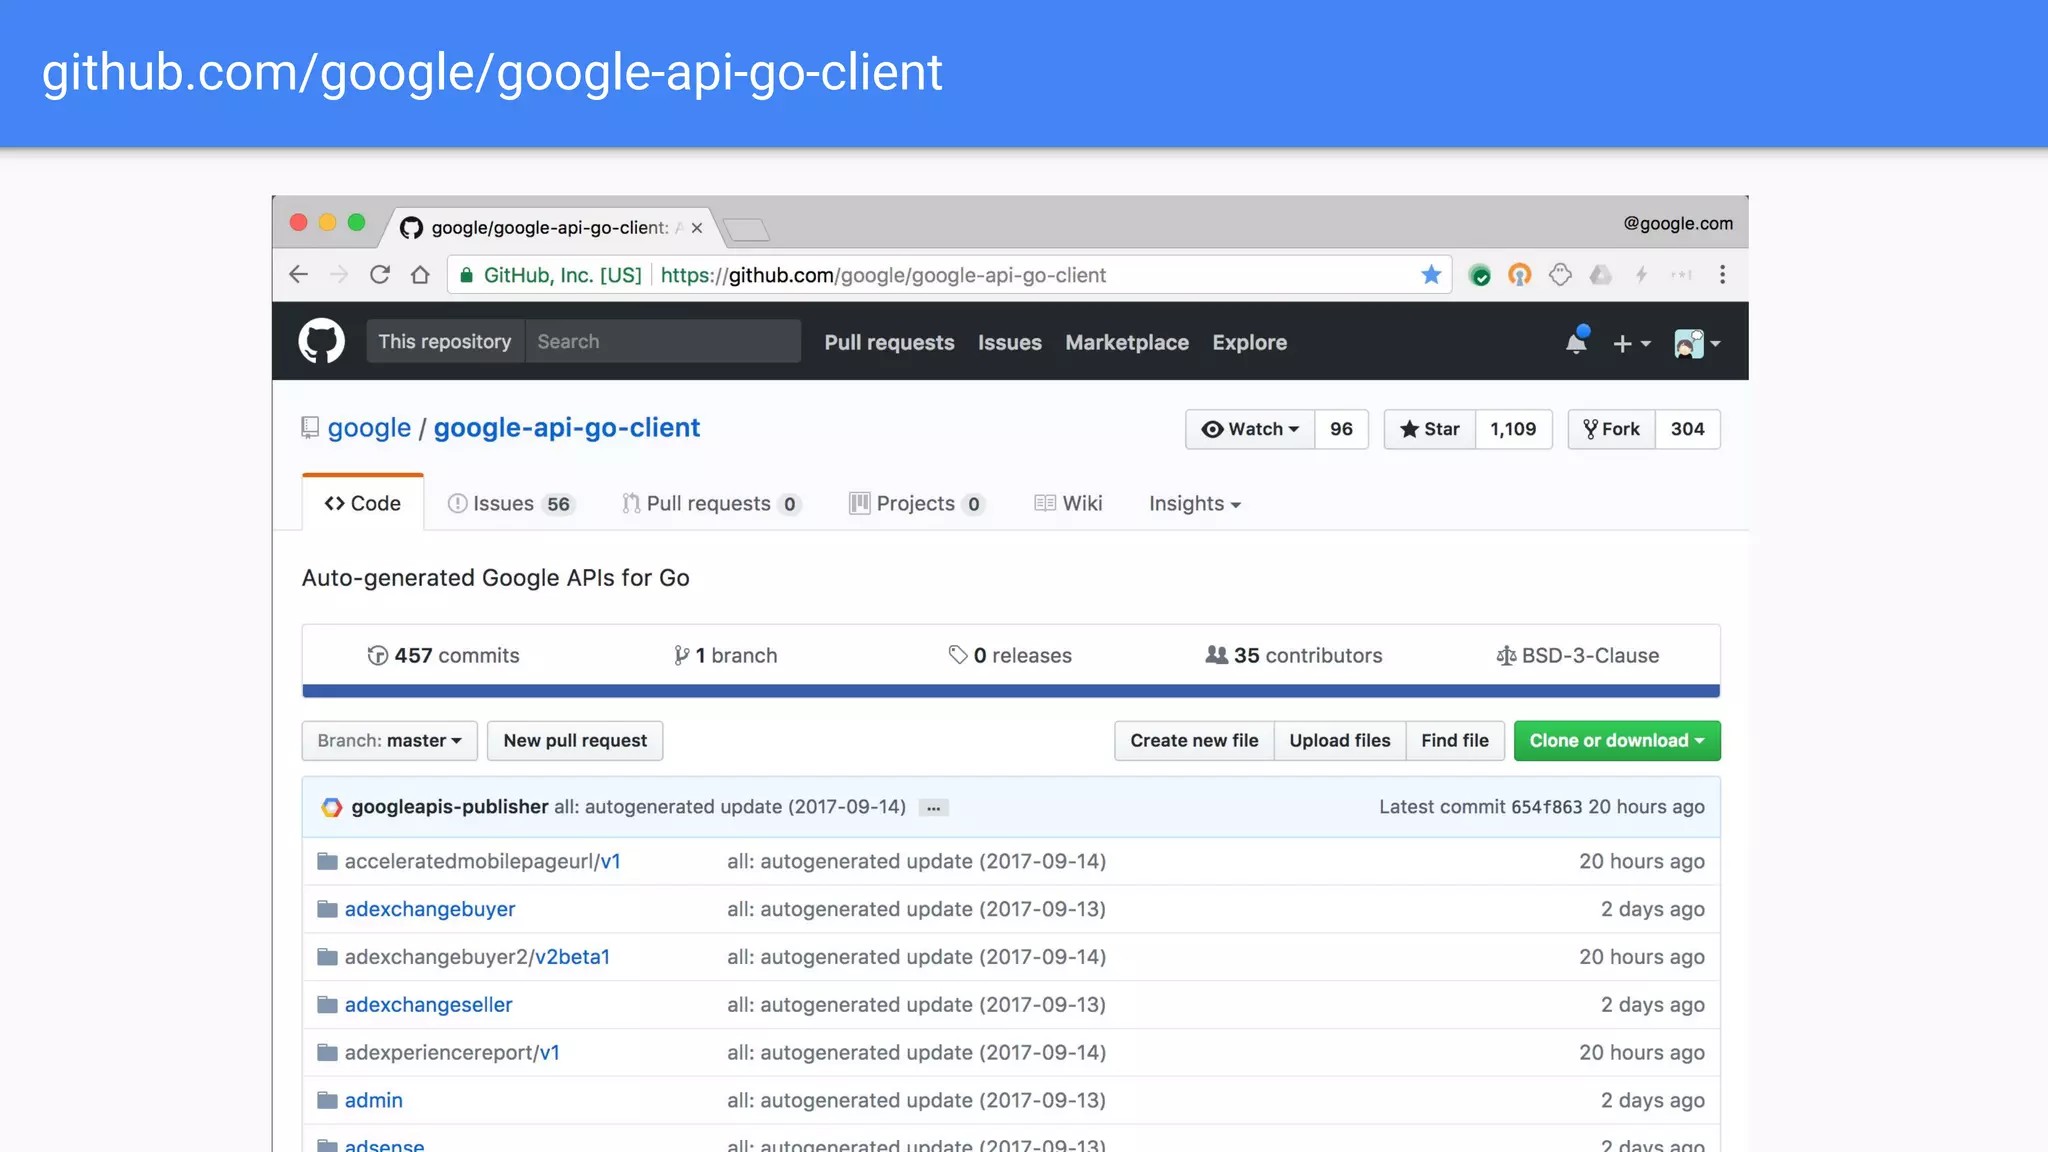The height and width of the screenshot is (1152, 2048).
Task: Click the browser address bar URL
Action: [x=883, y=275]
